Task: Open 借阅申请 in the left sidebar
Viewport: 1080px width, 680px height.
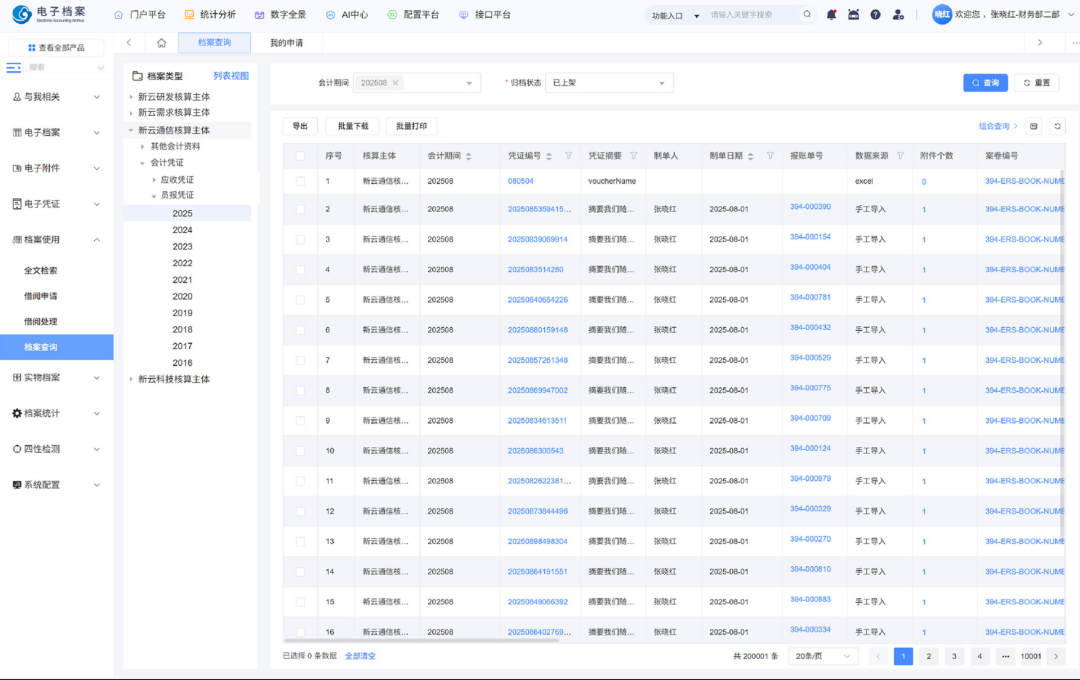Action: 41,296
